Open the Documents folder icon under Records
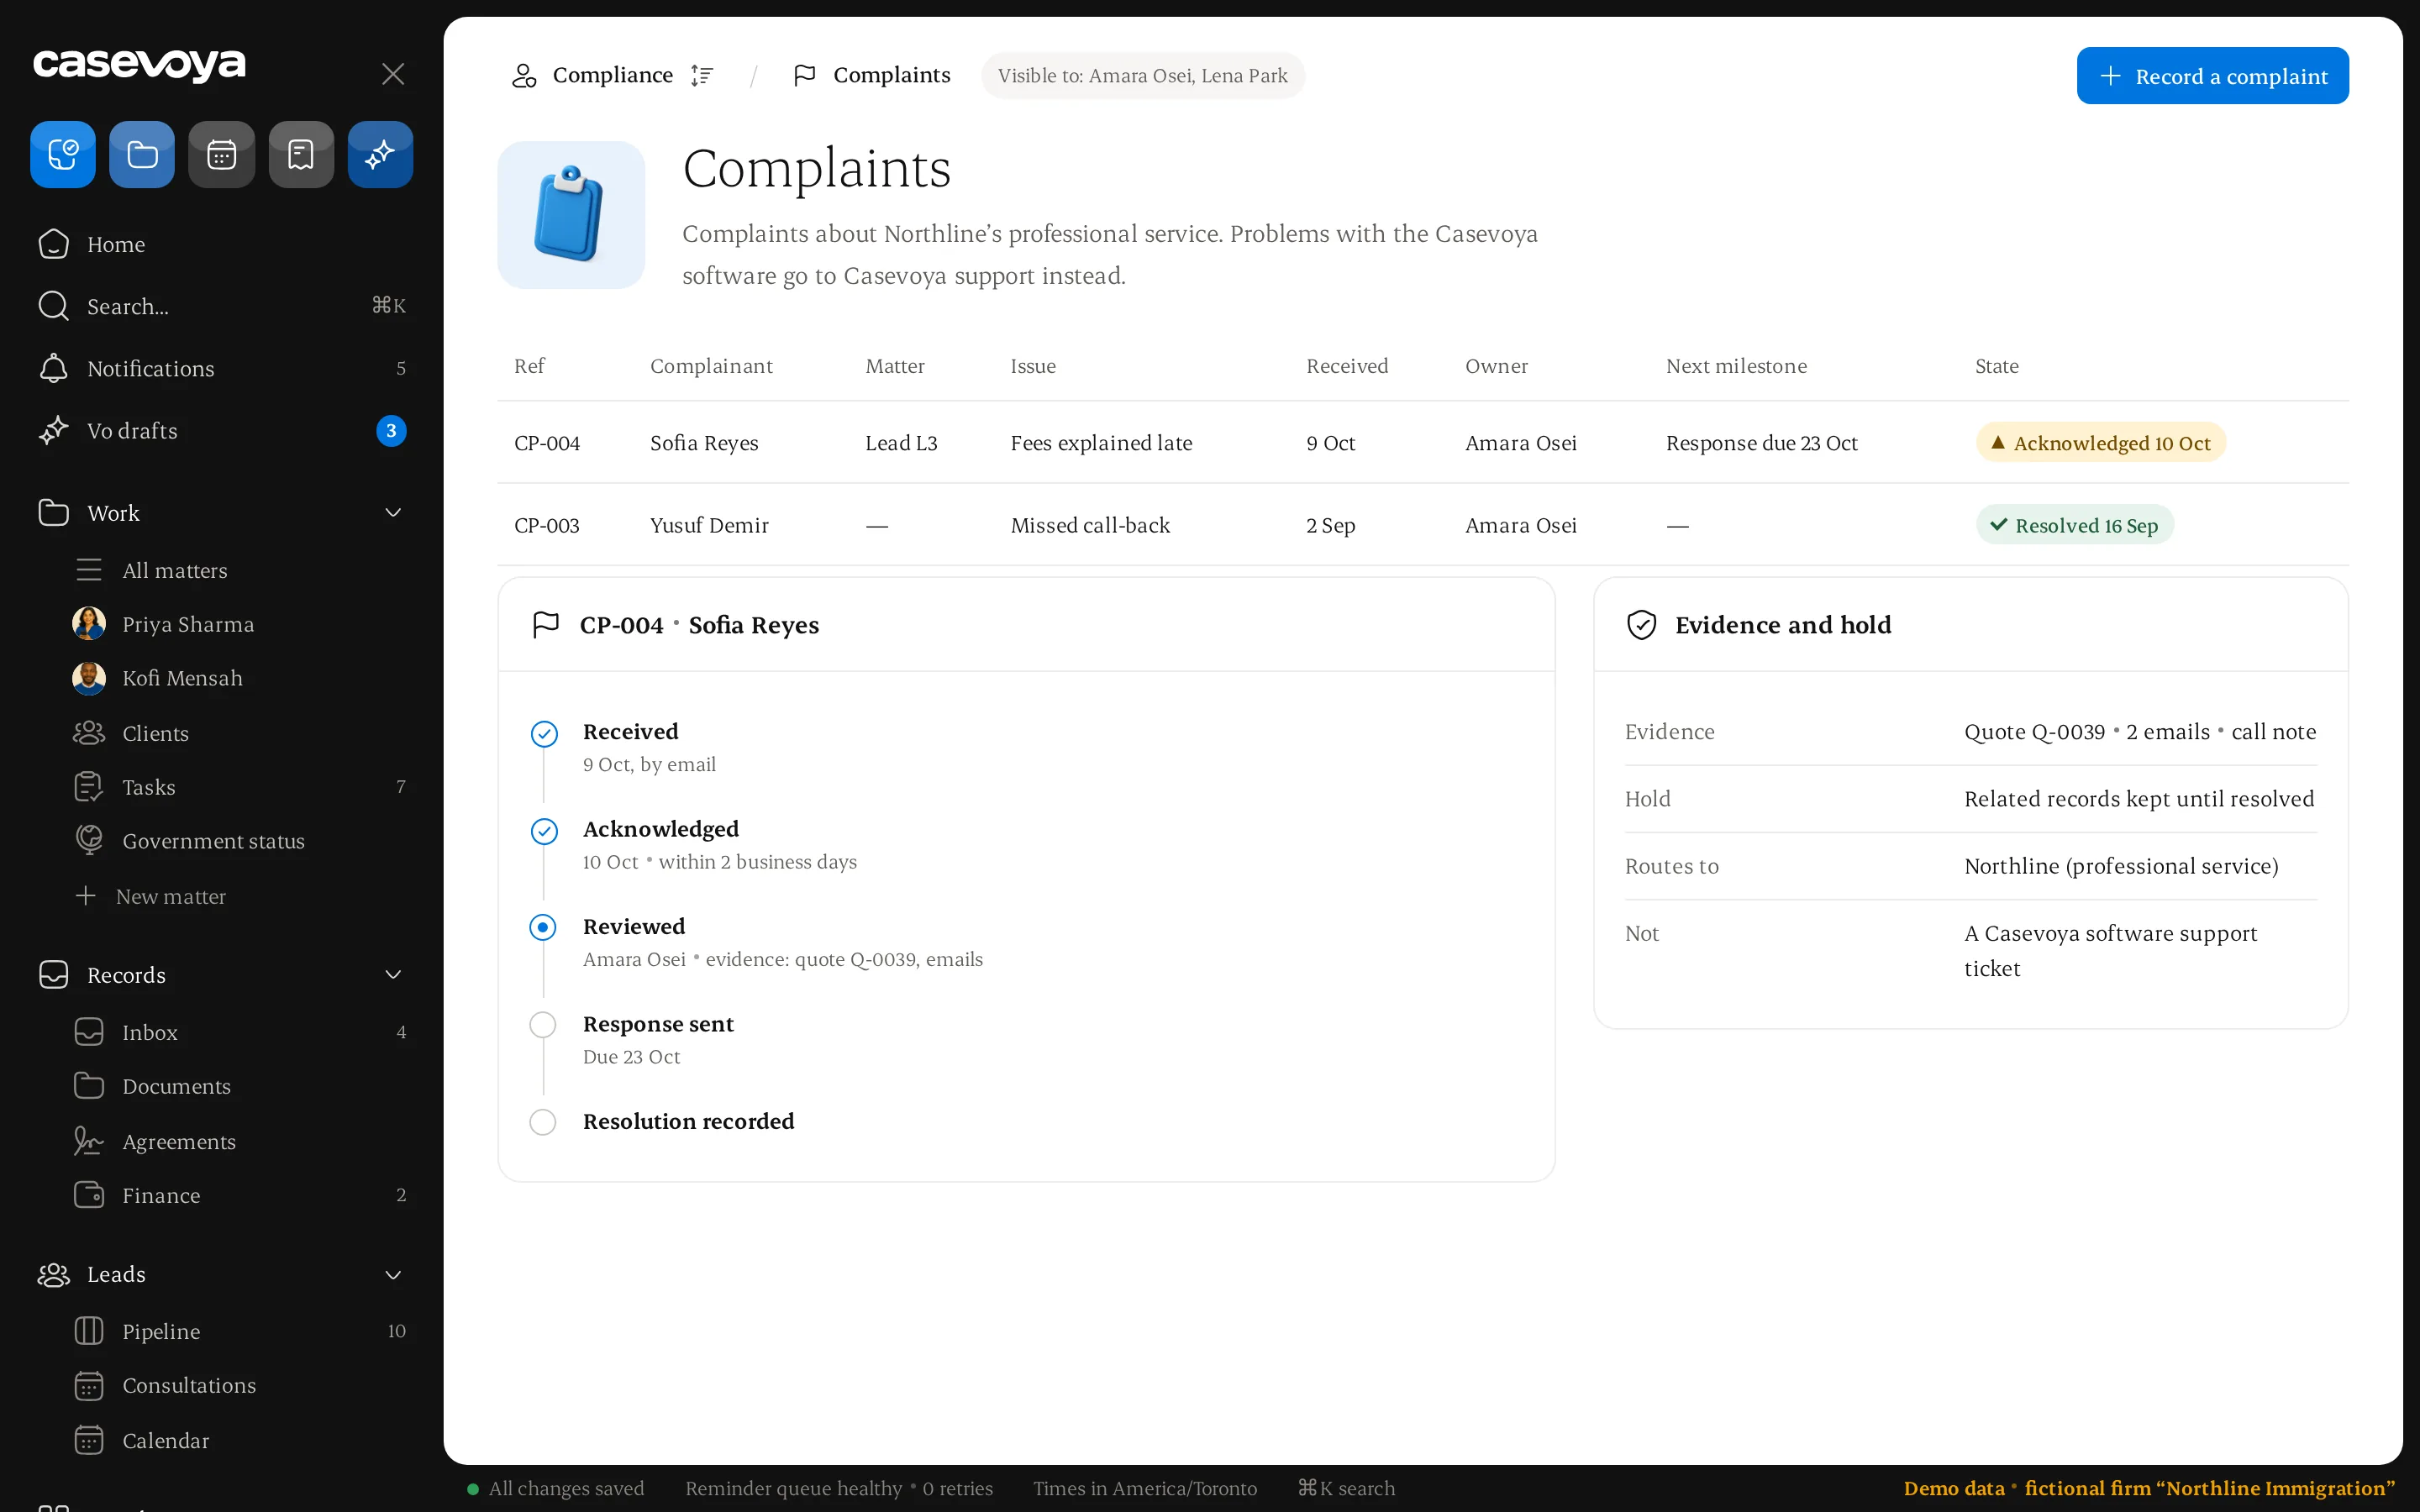The height and width of the screenshot is (1512, 2420). 89,1086
